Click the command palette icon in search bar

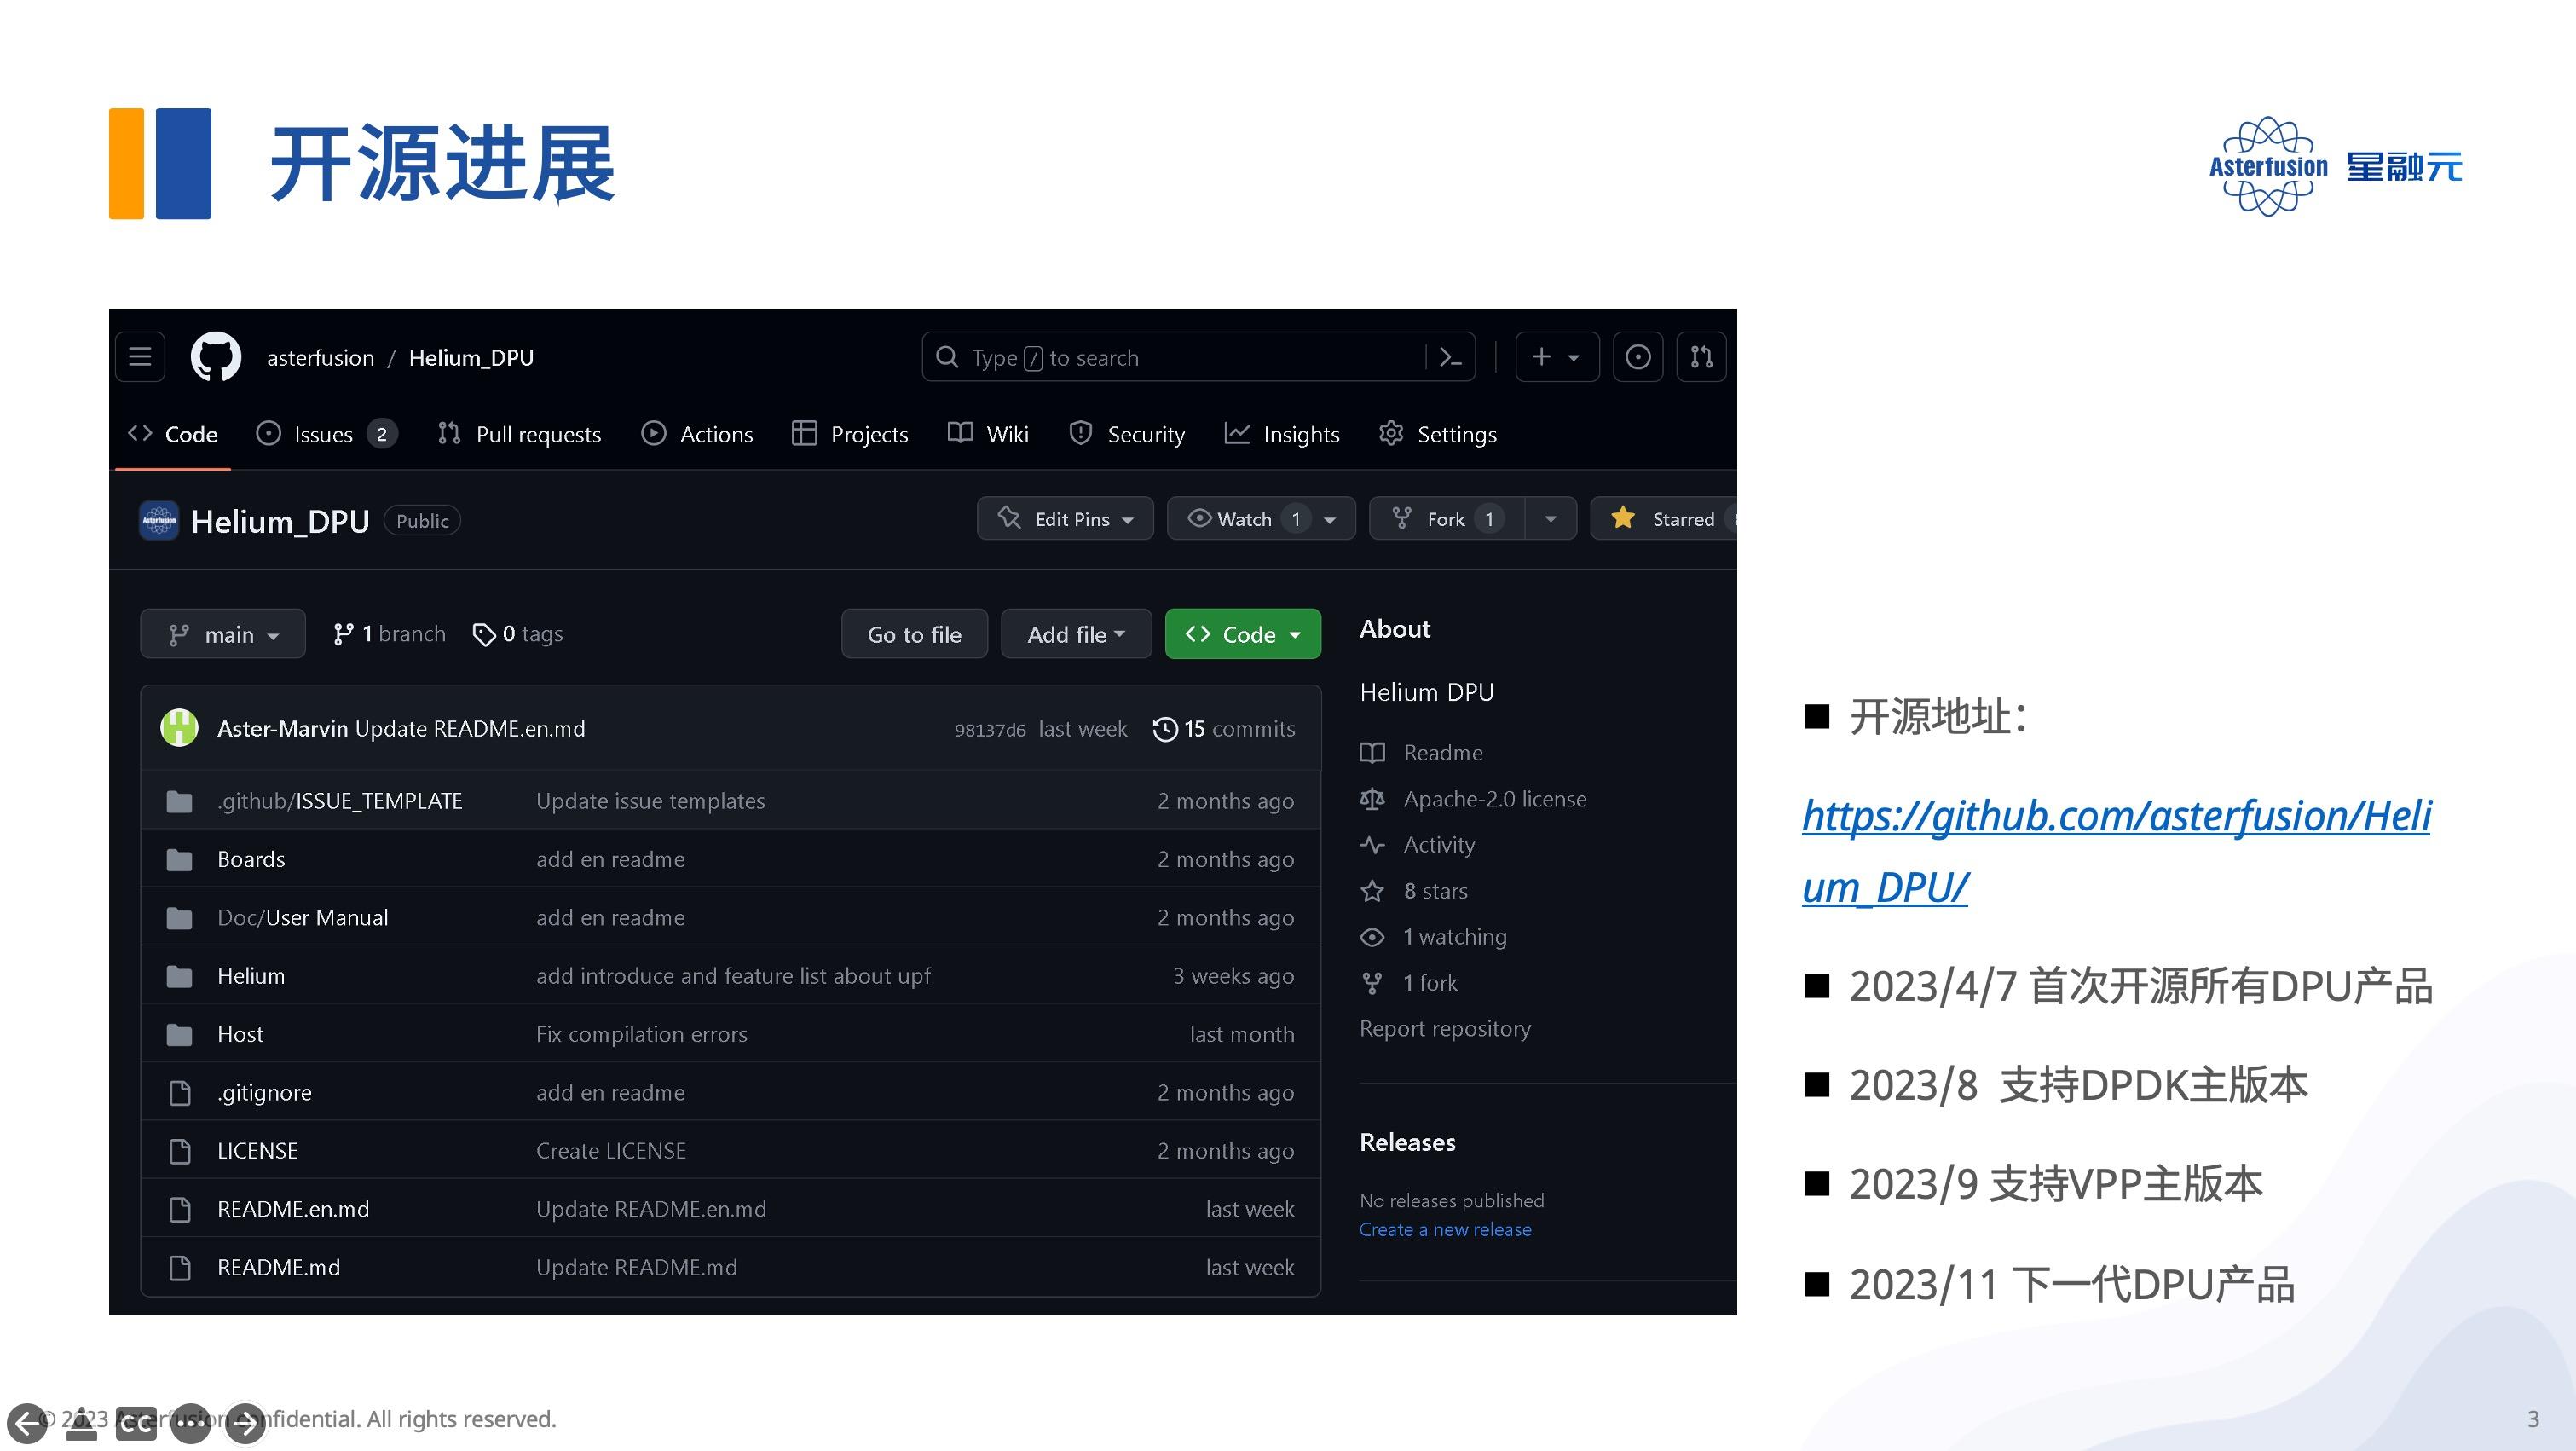[1451, 357]
